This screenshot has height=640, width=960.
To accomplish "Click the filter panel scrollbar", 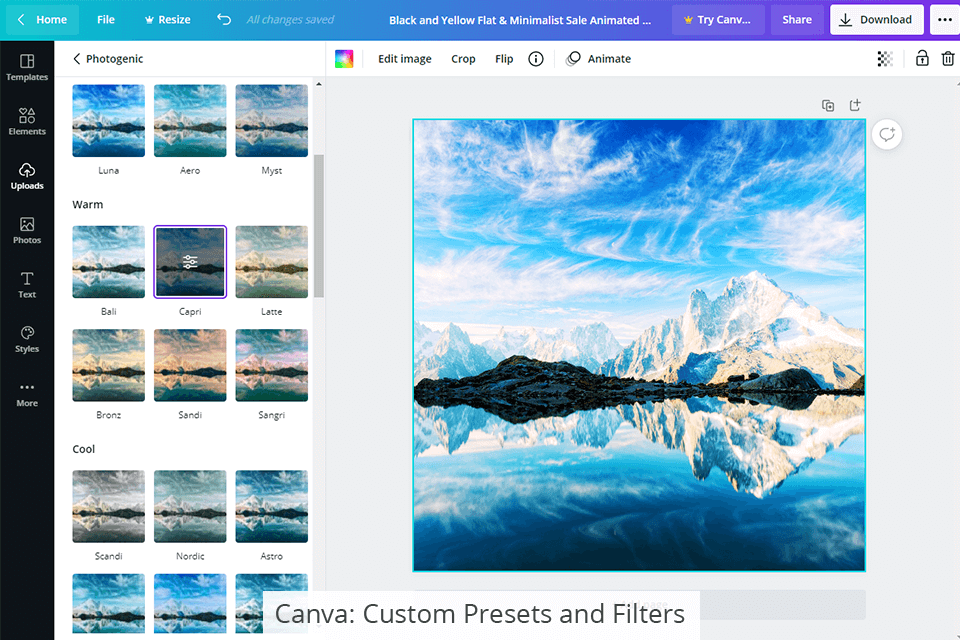I will pos(318,226).
